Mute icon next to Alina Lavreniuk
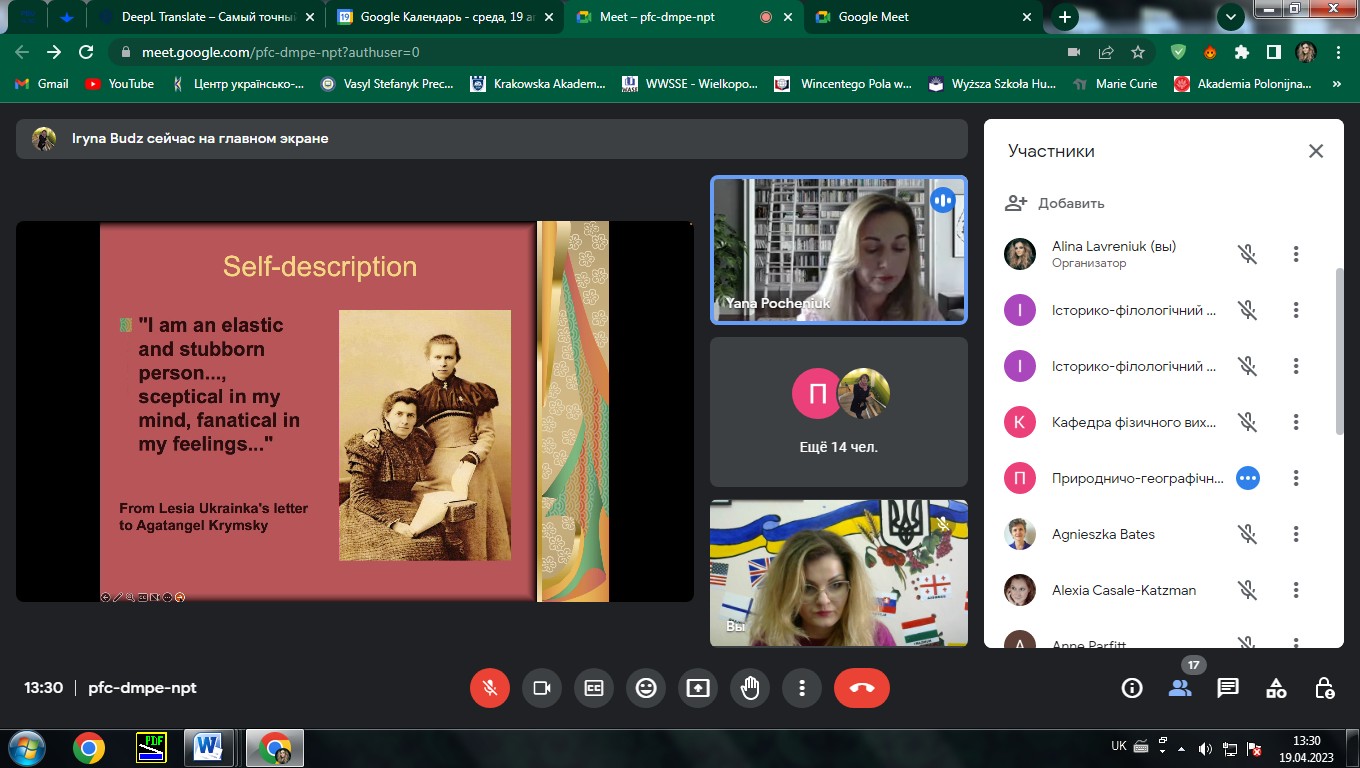 tap(1247, 254)
